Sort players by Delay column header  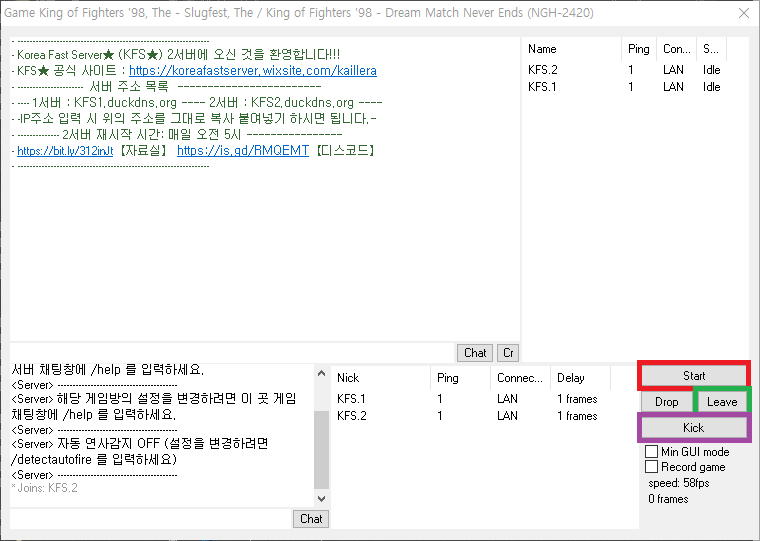coord(580,378)
